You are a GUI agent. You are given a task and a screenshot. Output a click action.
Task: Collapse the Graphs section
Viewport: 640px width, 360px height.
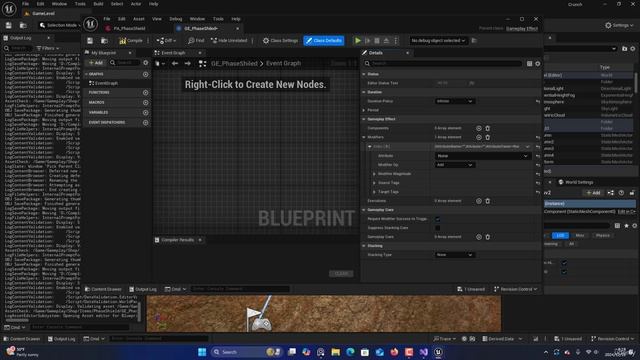[x=86, y=74]
